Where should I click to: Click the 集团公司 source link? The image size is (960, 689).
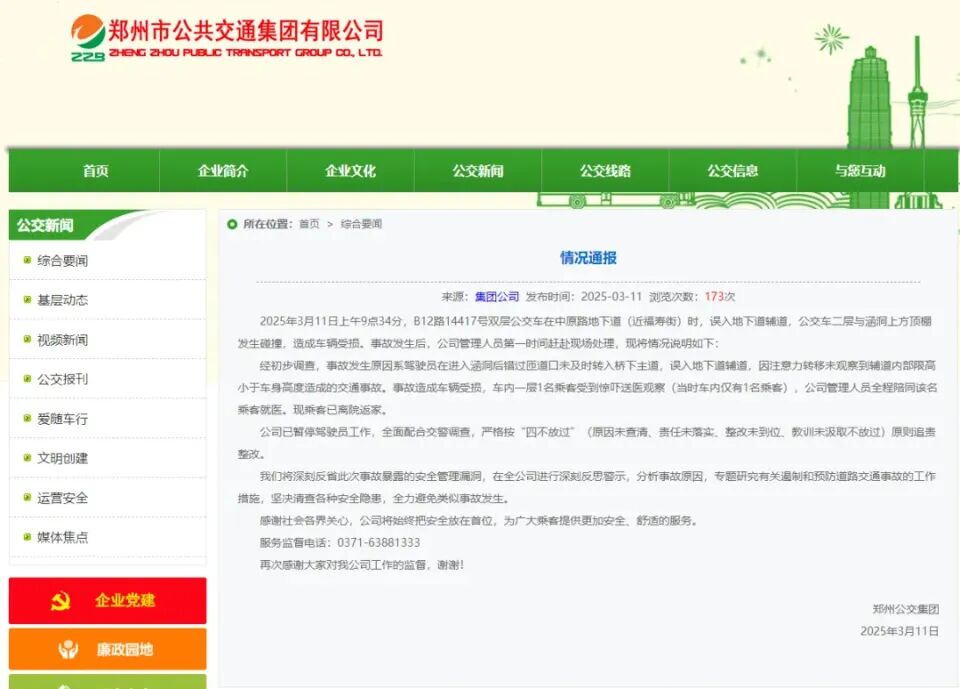[497, 294]
